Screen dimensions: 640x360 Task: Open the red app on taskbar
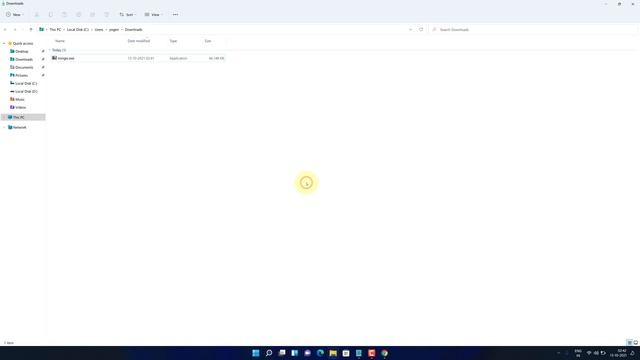[371, 353]
